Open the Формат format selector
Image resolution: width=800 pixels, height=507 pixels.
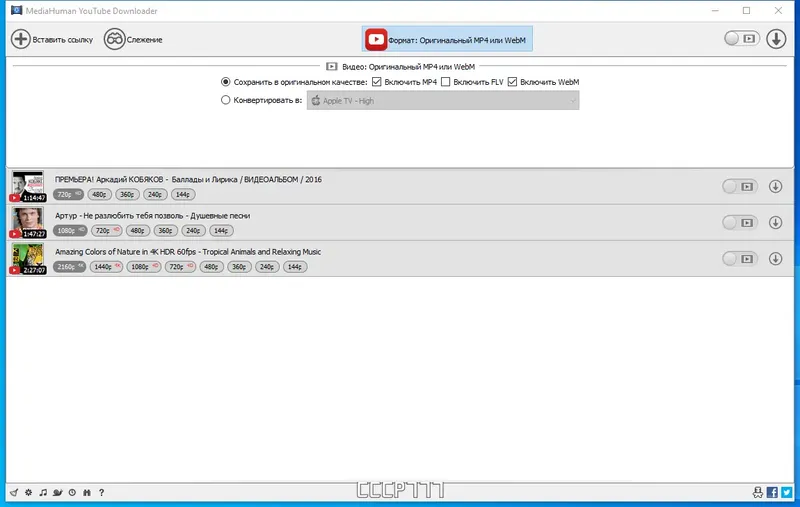pos(447,39)
